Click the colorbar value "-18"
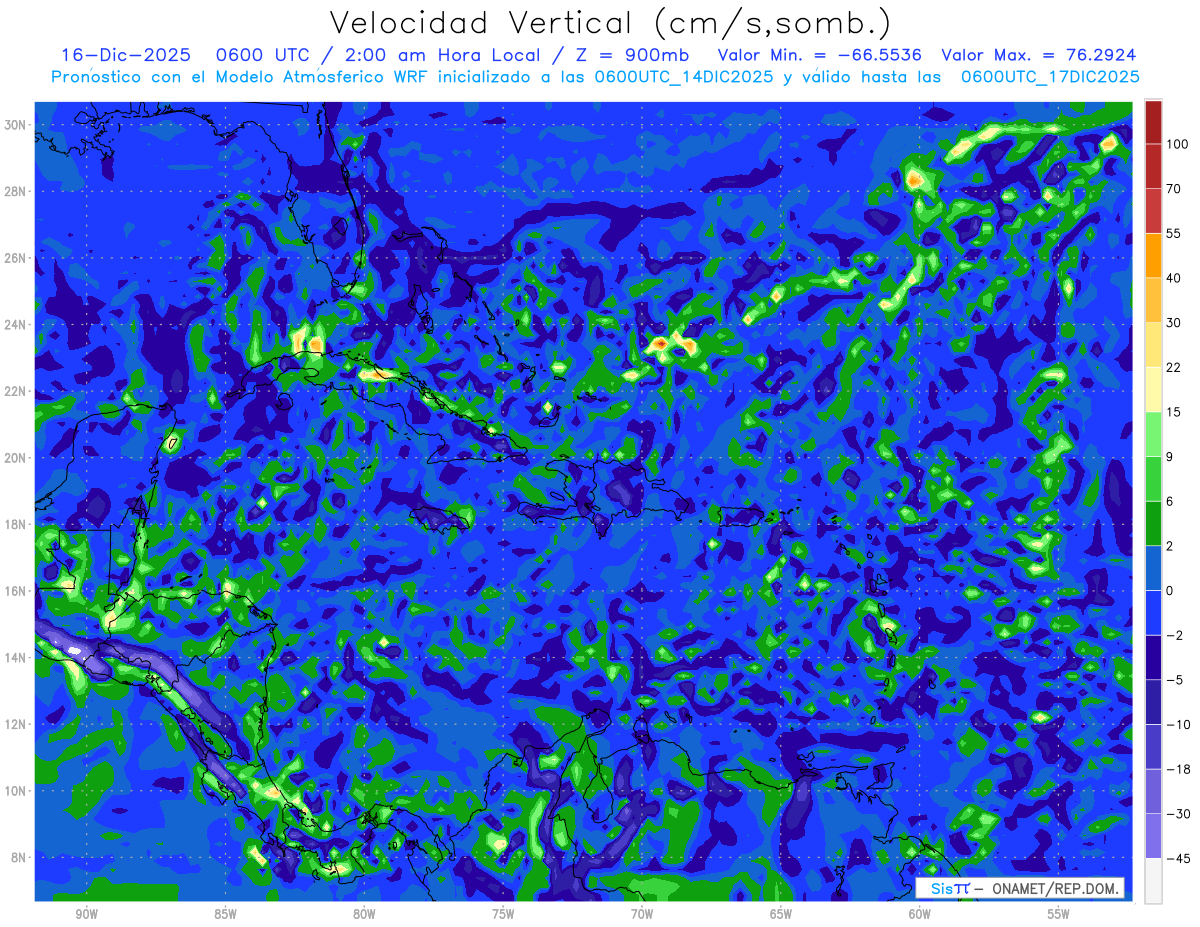Image resolution: width=1200 pixels, height=927 pixels. [x=1177, y=769]
